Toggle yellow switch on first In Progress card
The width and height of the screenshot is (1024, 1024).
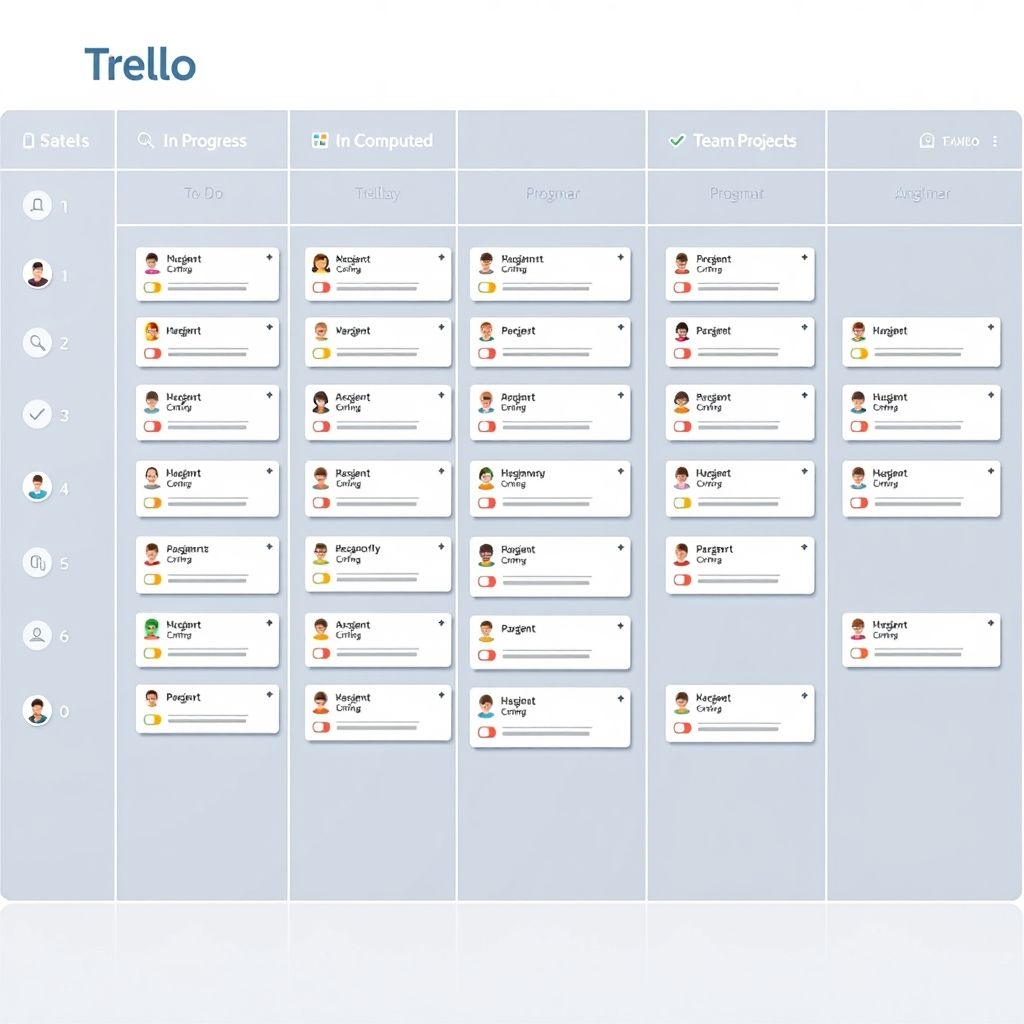(x=152, y=287)
